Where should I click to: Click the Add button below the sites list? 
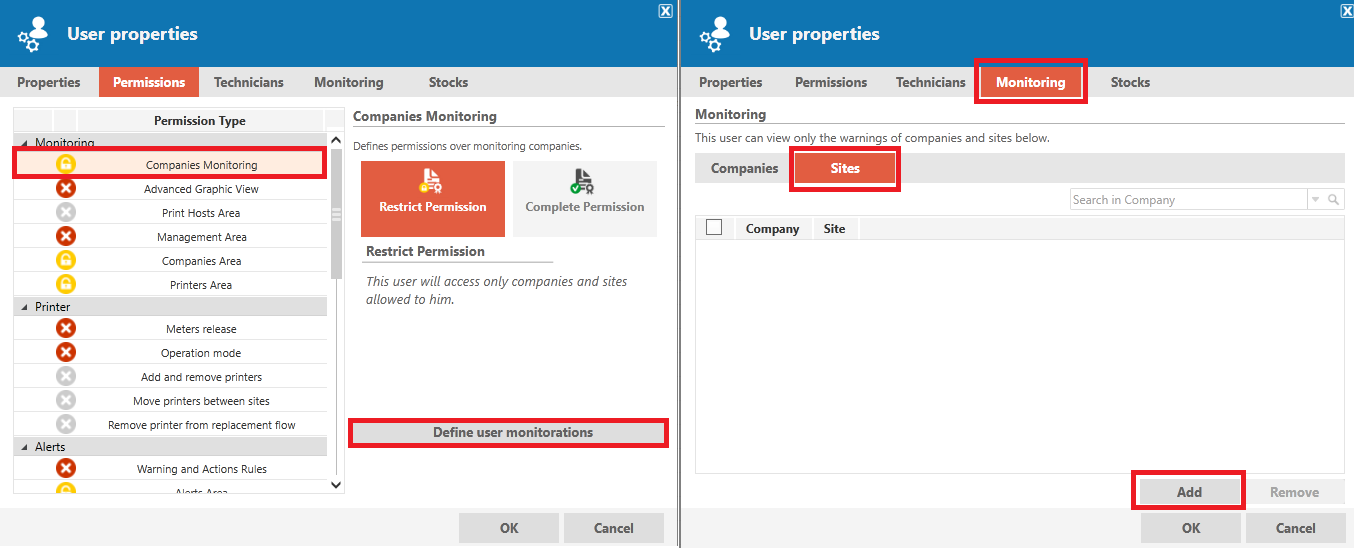tap(1189, 492)
